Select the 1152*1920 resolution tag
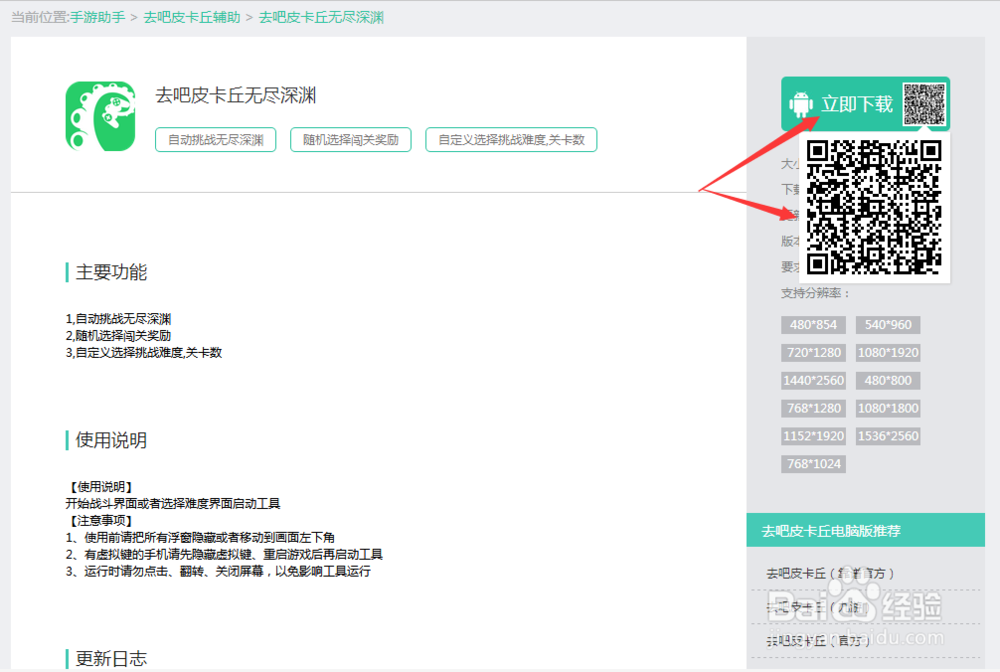The width and height of the screenshot is (1000, 672). 813,436
